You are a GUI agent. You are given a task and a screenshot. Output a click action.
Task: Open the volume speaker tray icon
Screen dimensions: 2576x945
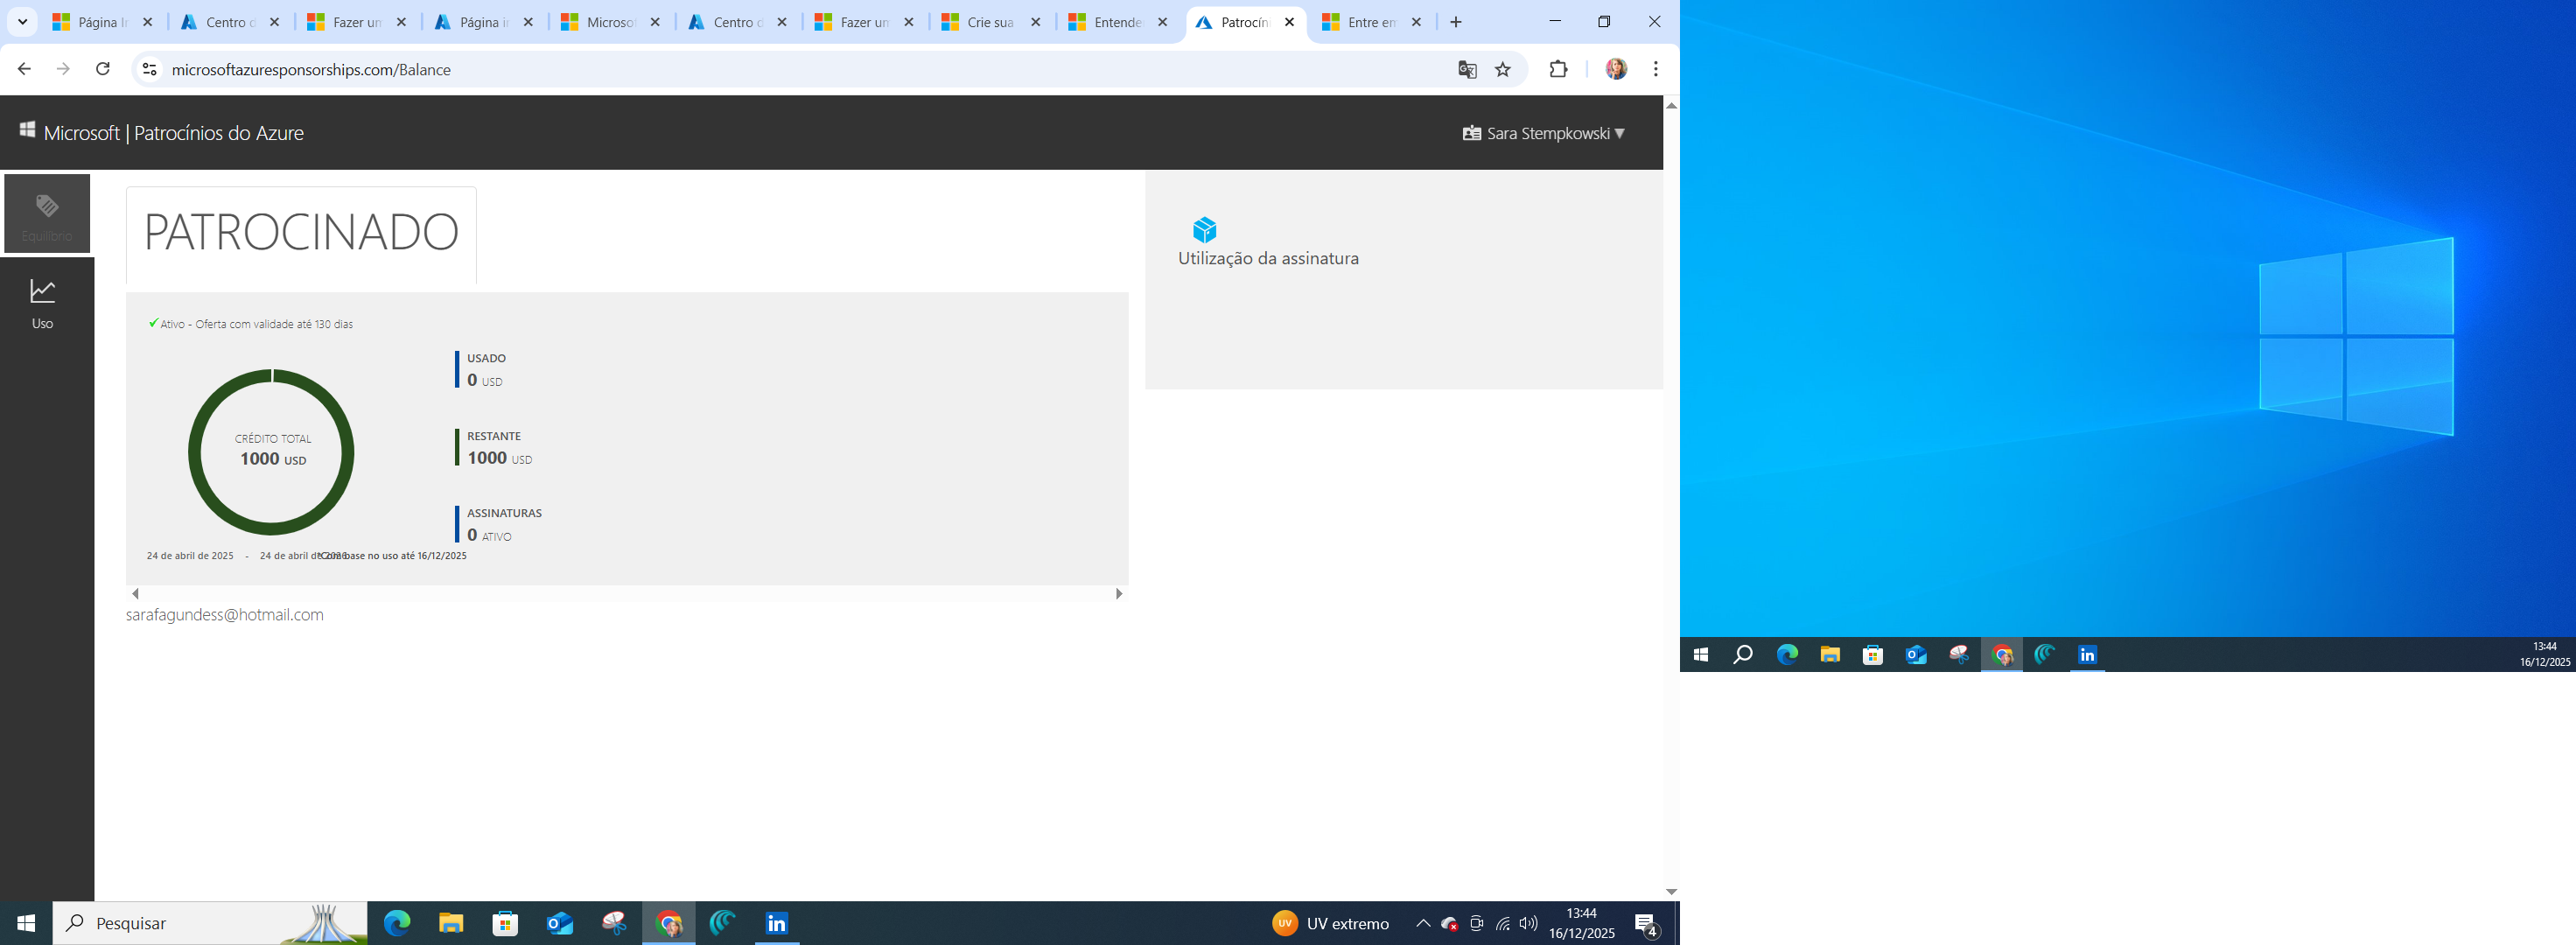[x=1528, y=923]
